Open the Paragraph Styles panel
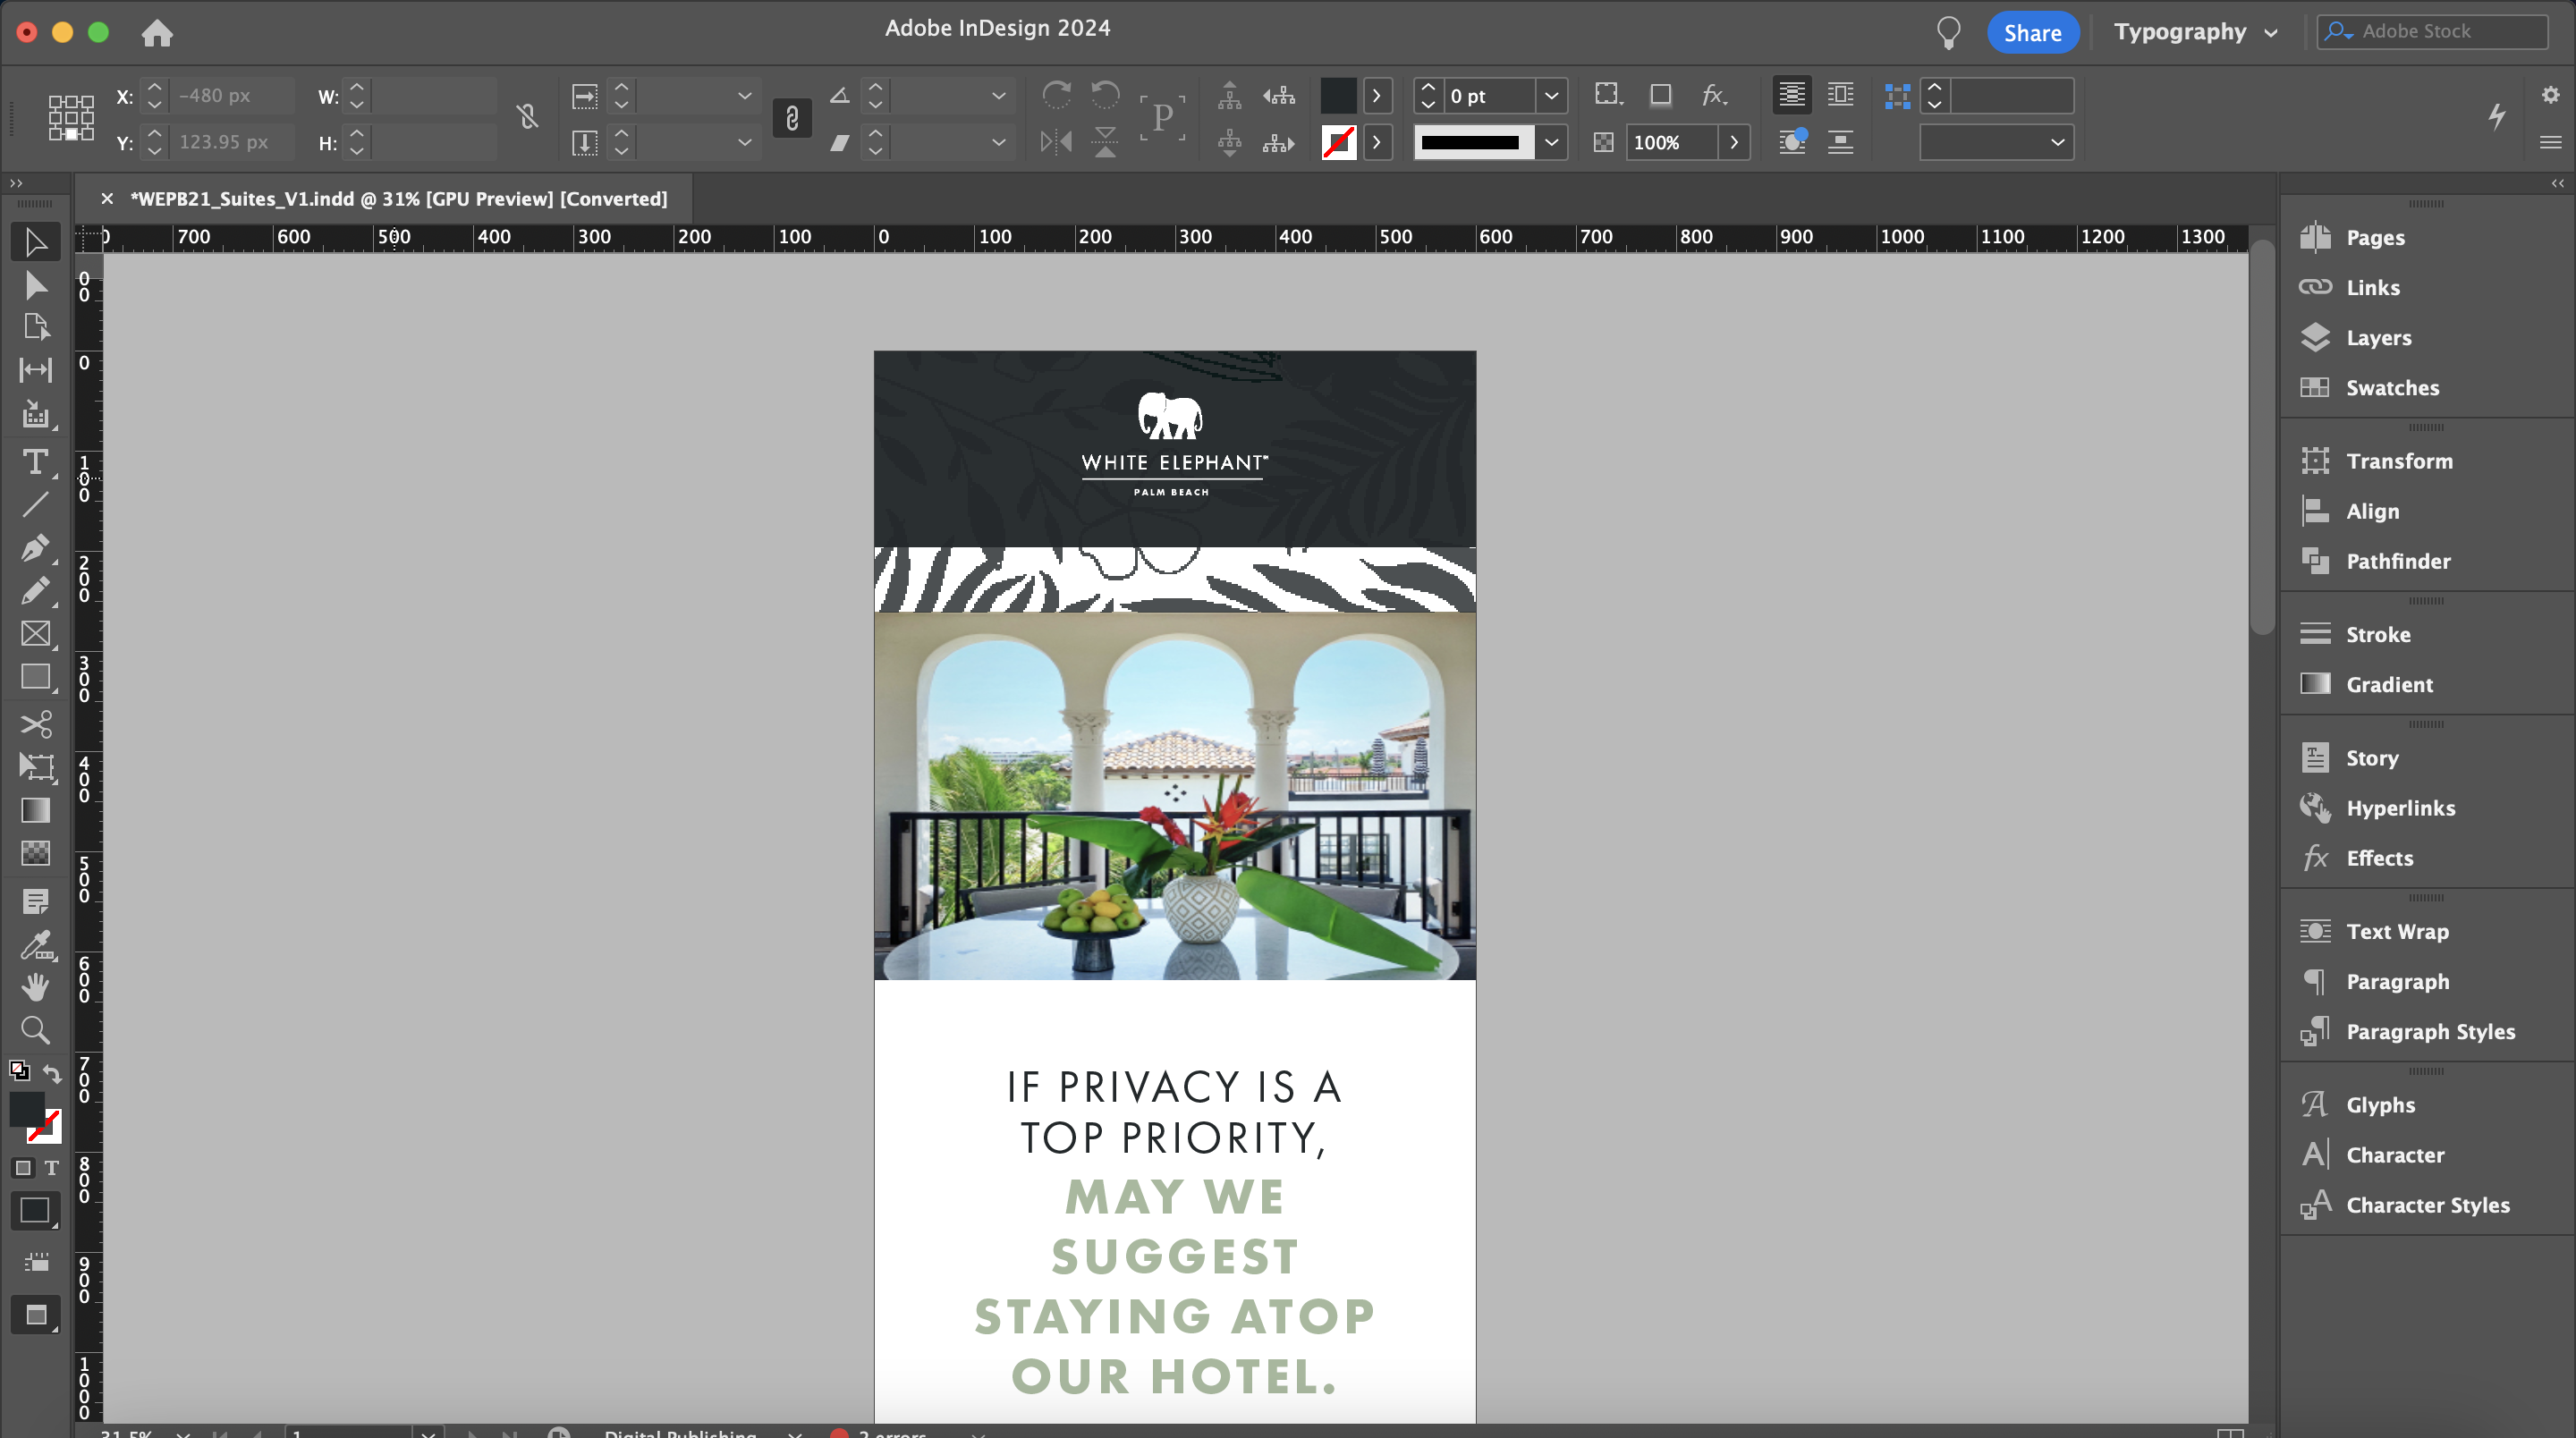2576x1438 pixels. (x=2430, y=1032)
